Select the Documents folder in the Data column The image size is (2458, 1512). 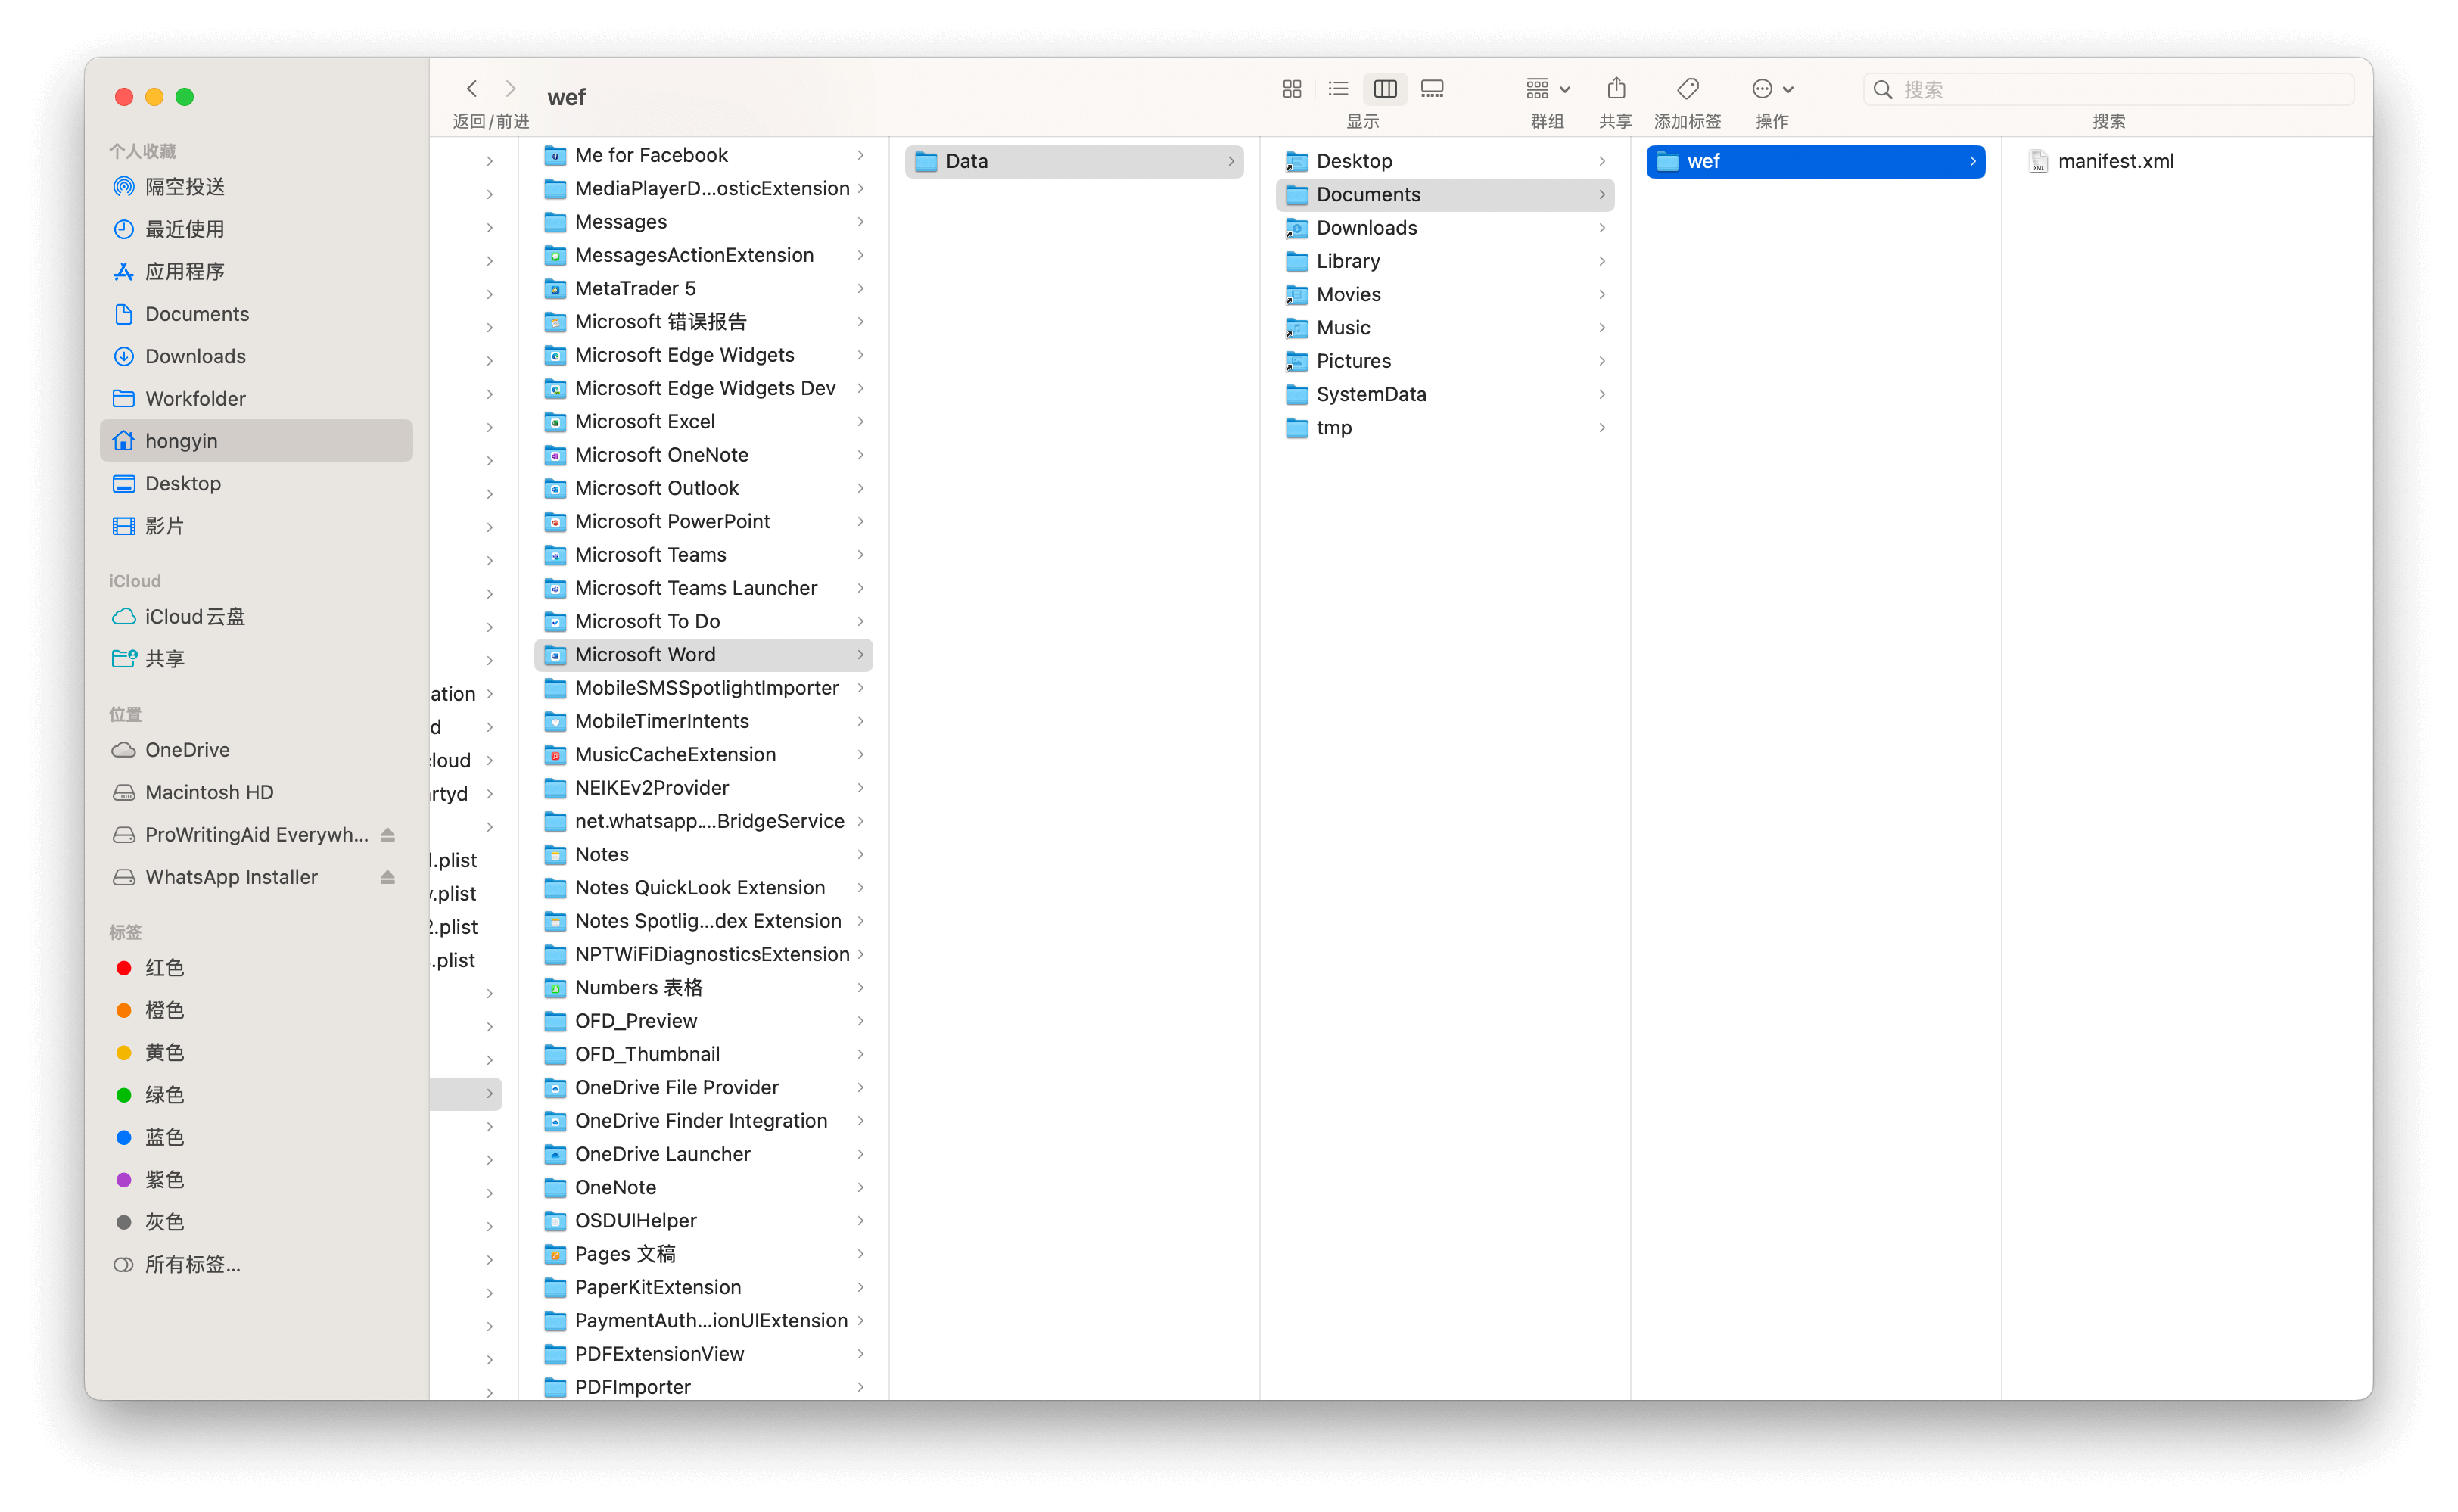(x=1445, y=194)
